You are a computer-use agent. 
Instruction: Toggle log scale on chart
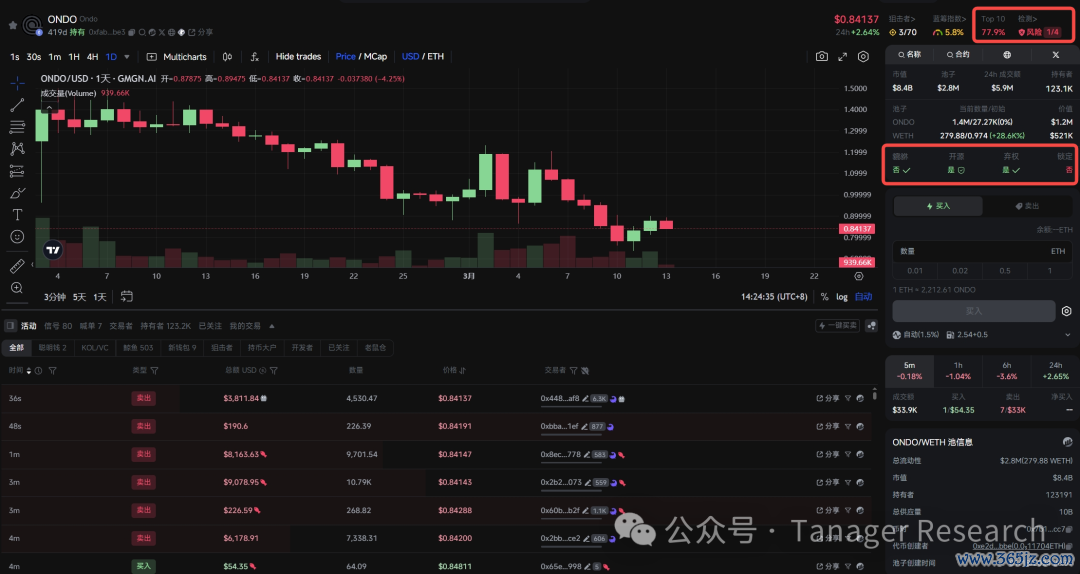tap(842, 296)
